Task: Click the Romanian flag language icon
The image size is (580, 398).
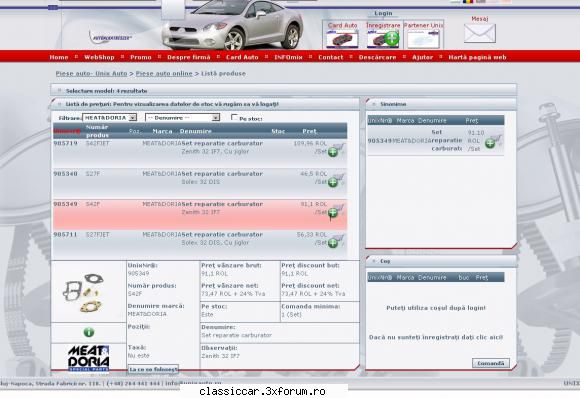Action: pos(468,1)
